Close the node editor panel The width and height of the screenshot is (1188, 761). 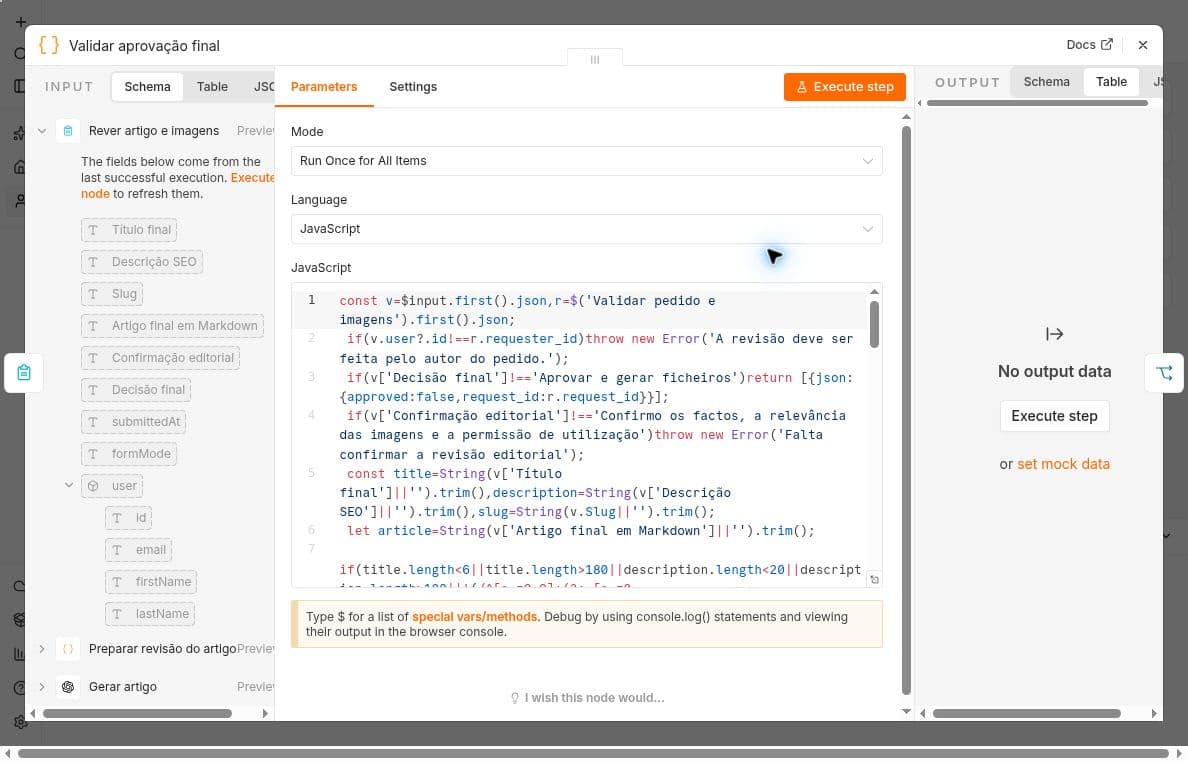tap(1143, 45)
